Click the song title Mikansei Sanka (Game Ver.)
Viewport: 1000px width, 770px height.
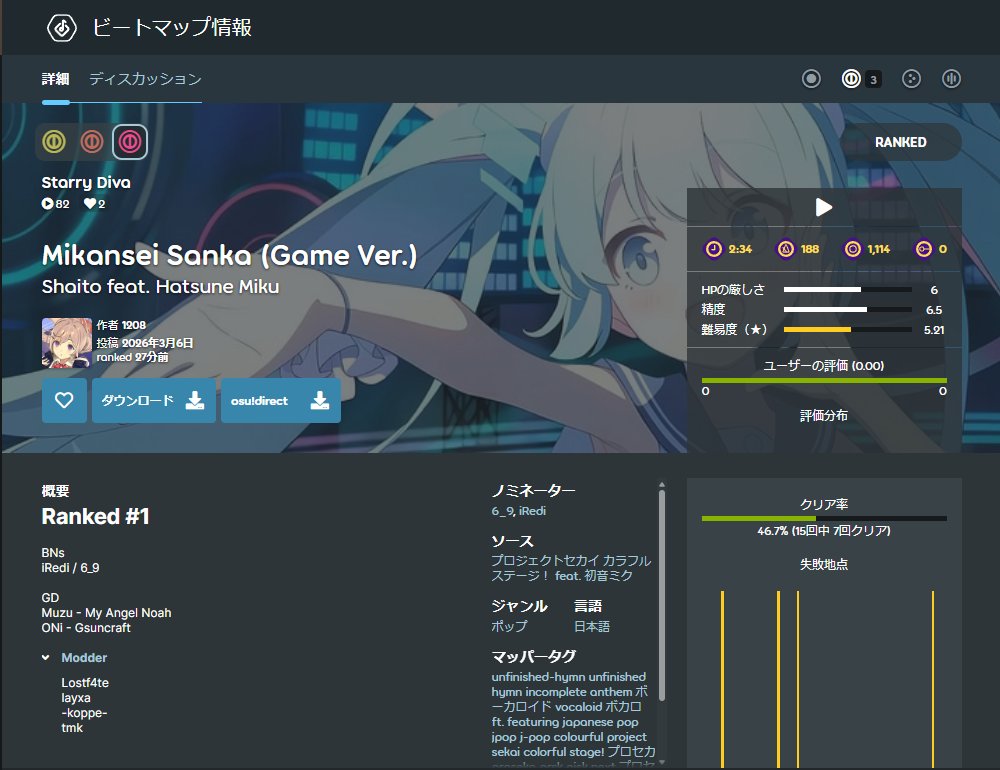click(x=229, y=255)
